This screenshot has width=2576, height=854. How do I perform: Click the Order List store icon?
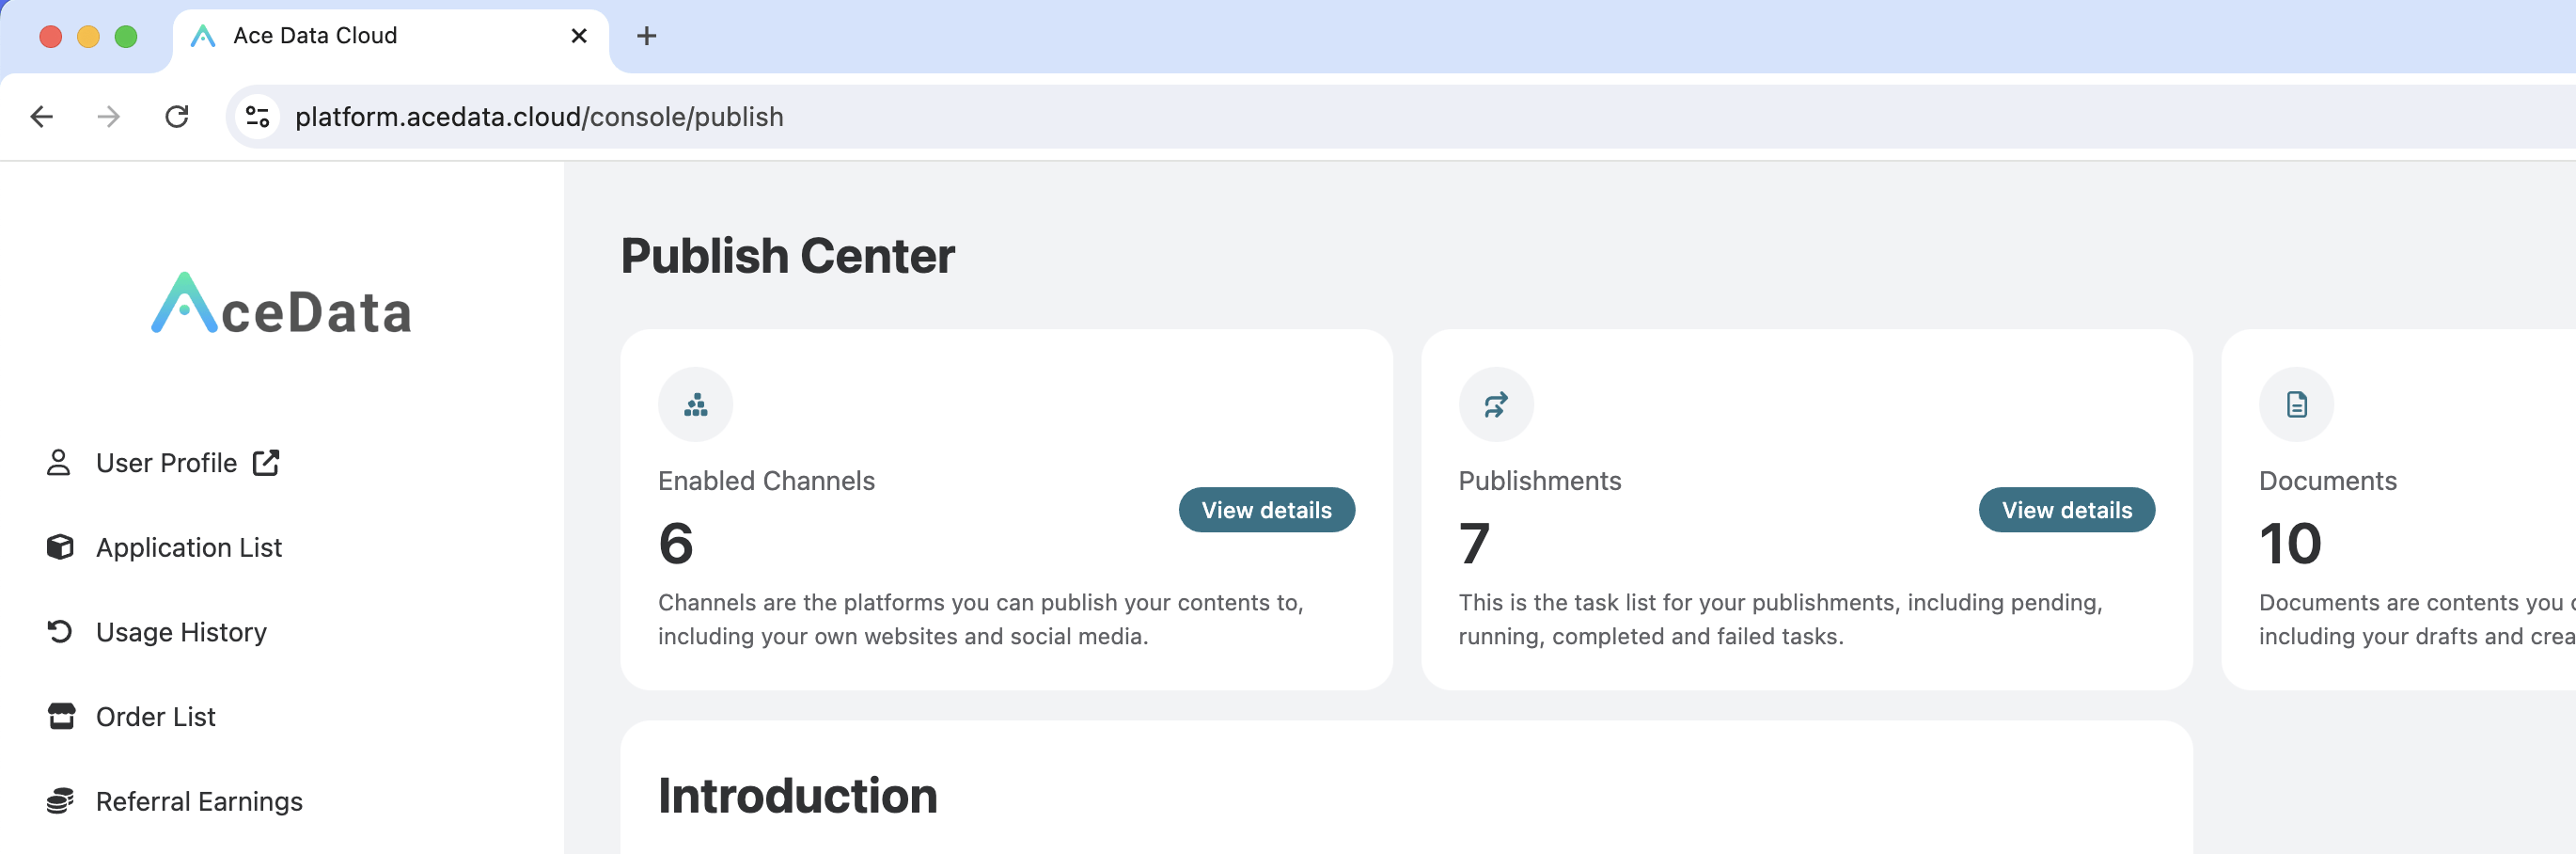tap(61, 716)
